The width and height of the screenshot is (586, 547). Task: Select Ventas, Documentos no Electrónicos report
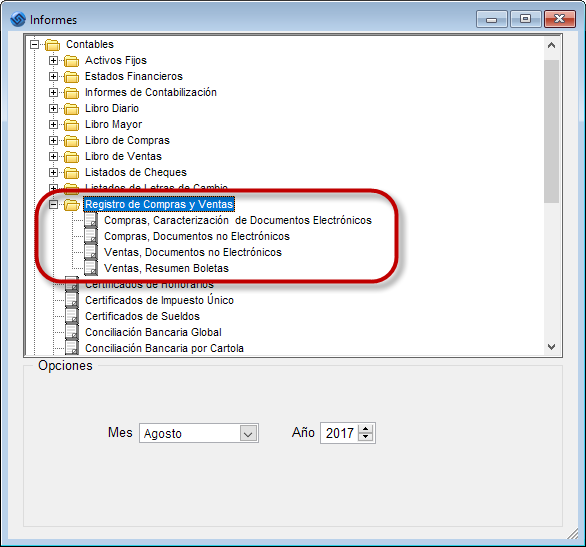tap(193, 252)
